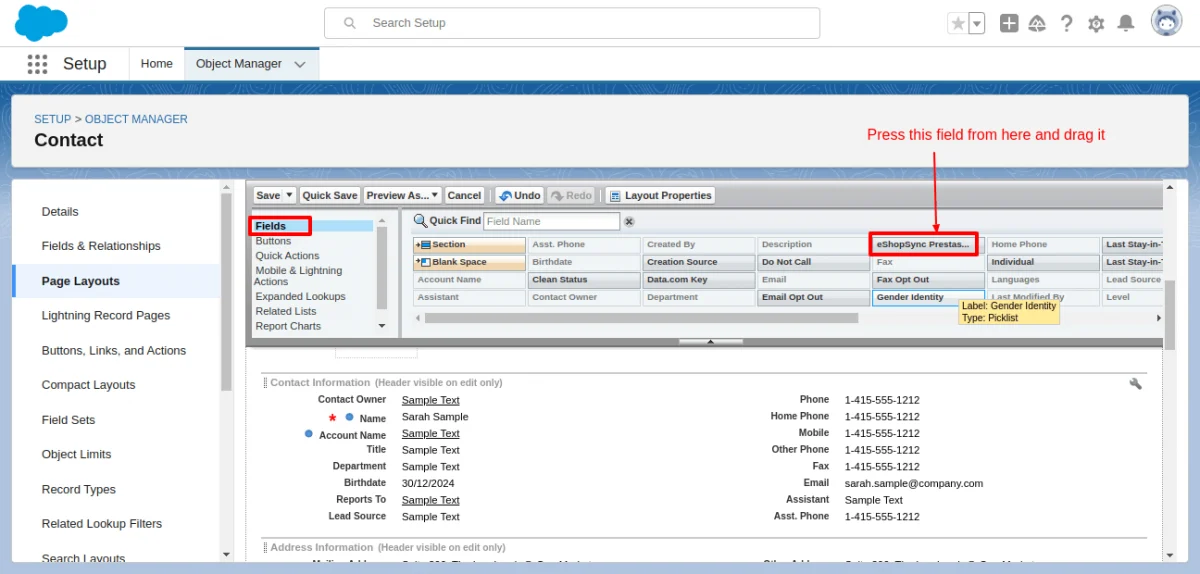Screen dimensions: 1200x574
Task: Click the Quick Save button
Action: (x=329, y=196)
